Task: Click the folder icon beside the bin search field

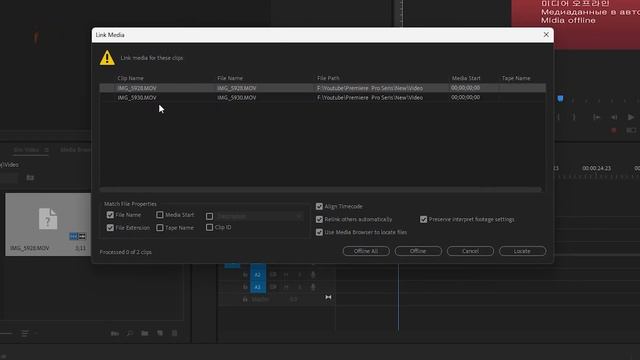Action: click(x=30, y=178)
